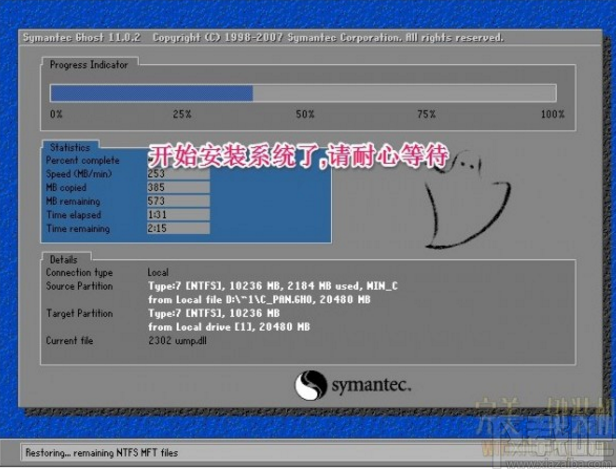Click the '25%' progress label

click(x=182, y=114)
